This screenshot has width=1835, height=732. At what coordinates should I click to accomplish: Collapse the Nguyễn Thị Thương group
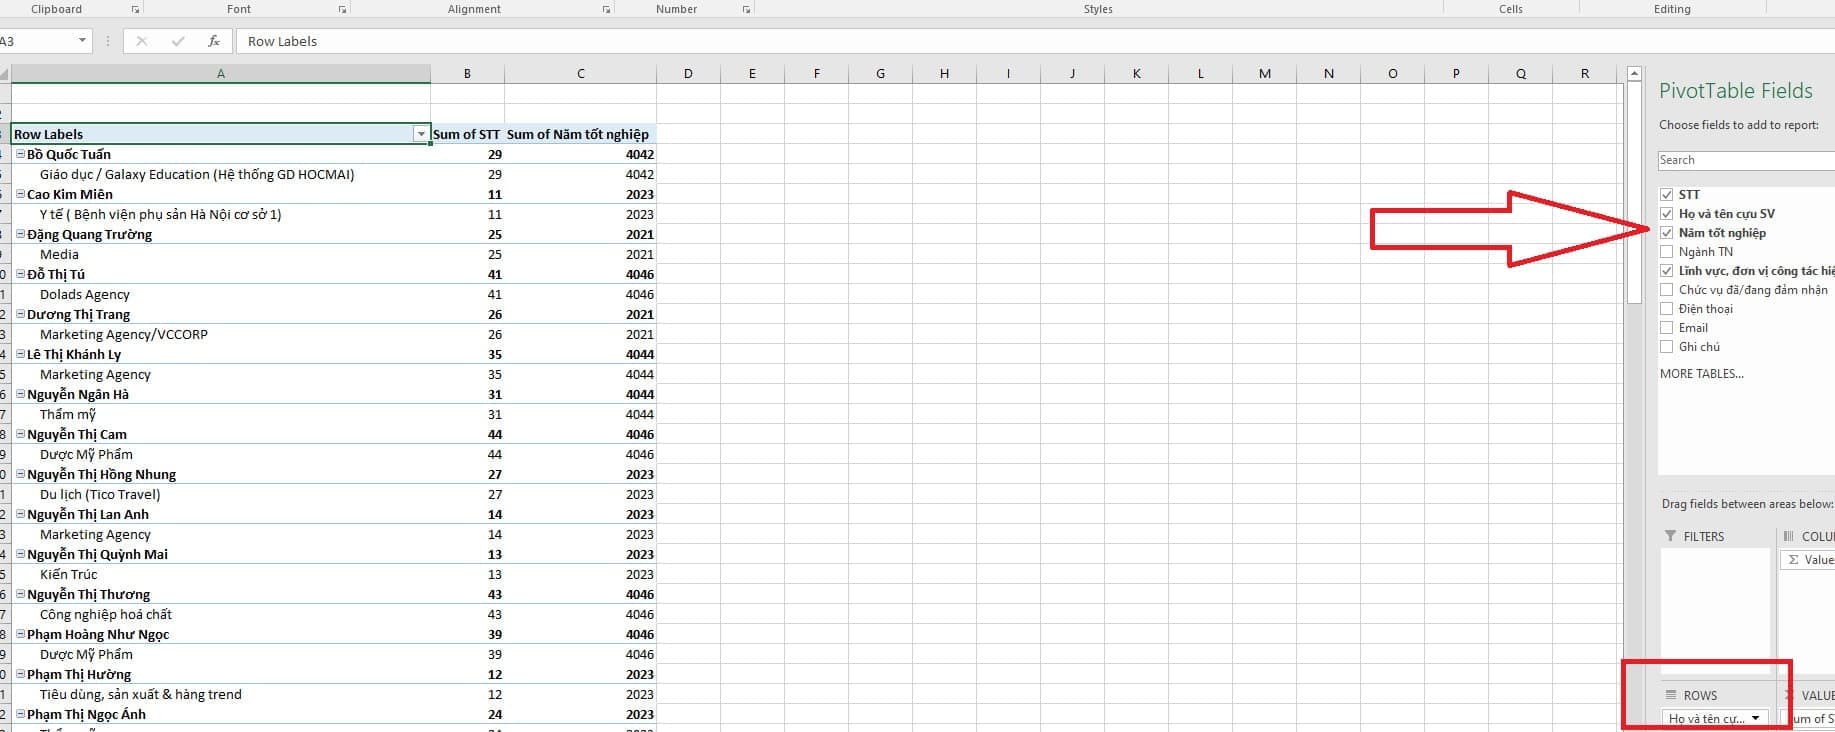20,594
